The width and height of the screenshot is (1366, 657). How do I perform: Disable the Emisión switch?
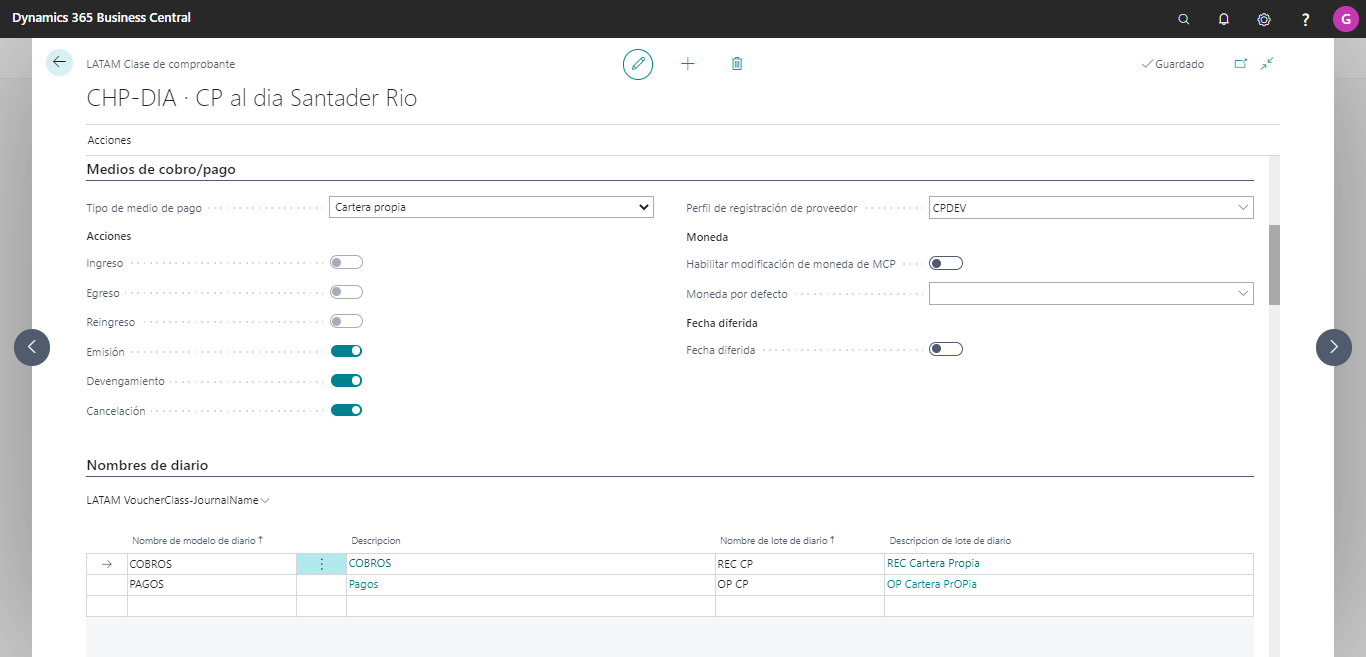(347, 351)
